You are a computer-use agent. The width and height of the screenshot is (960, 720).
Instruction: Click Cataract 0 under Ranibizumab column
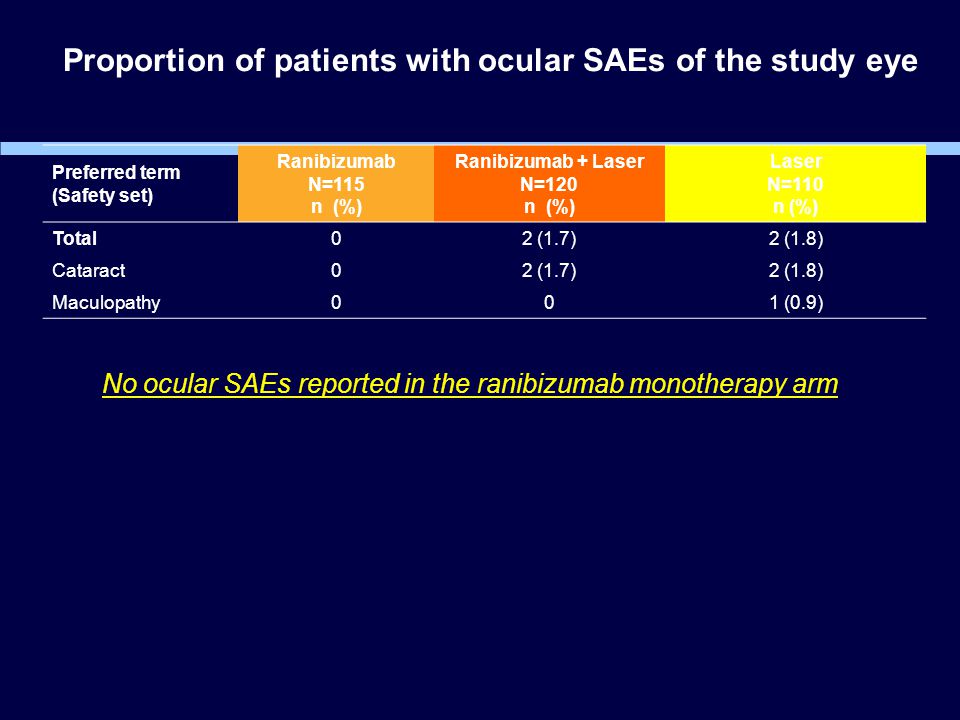tap(336, 270)
